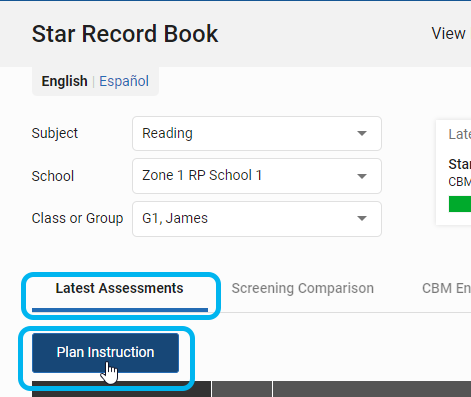Viewport: 471px width, 397px height.
Task: Select the English language option
Action: [64, 81]
